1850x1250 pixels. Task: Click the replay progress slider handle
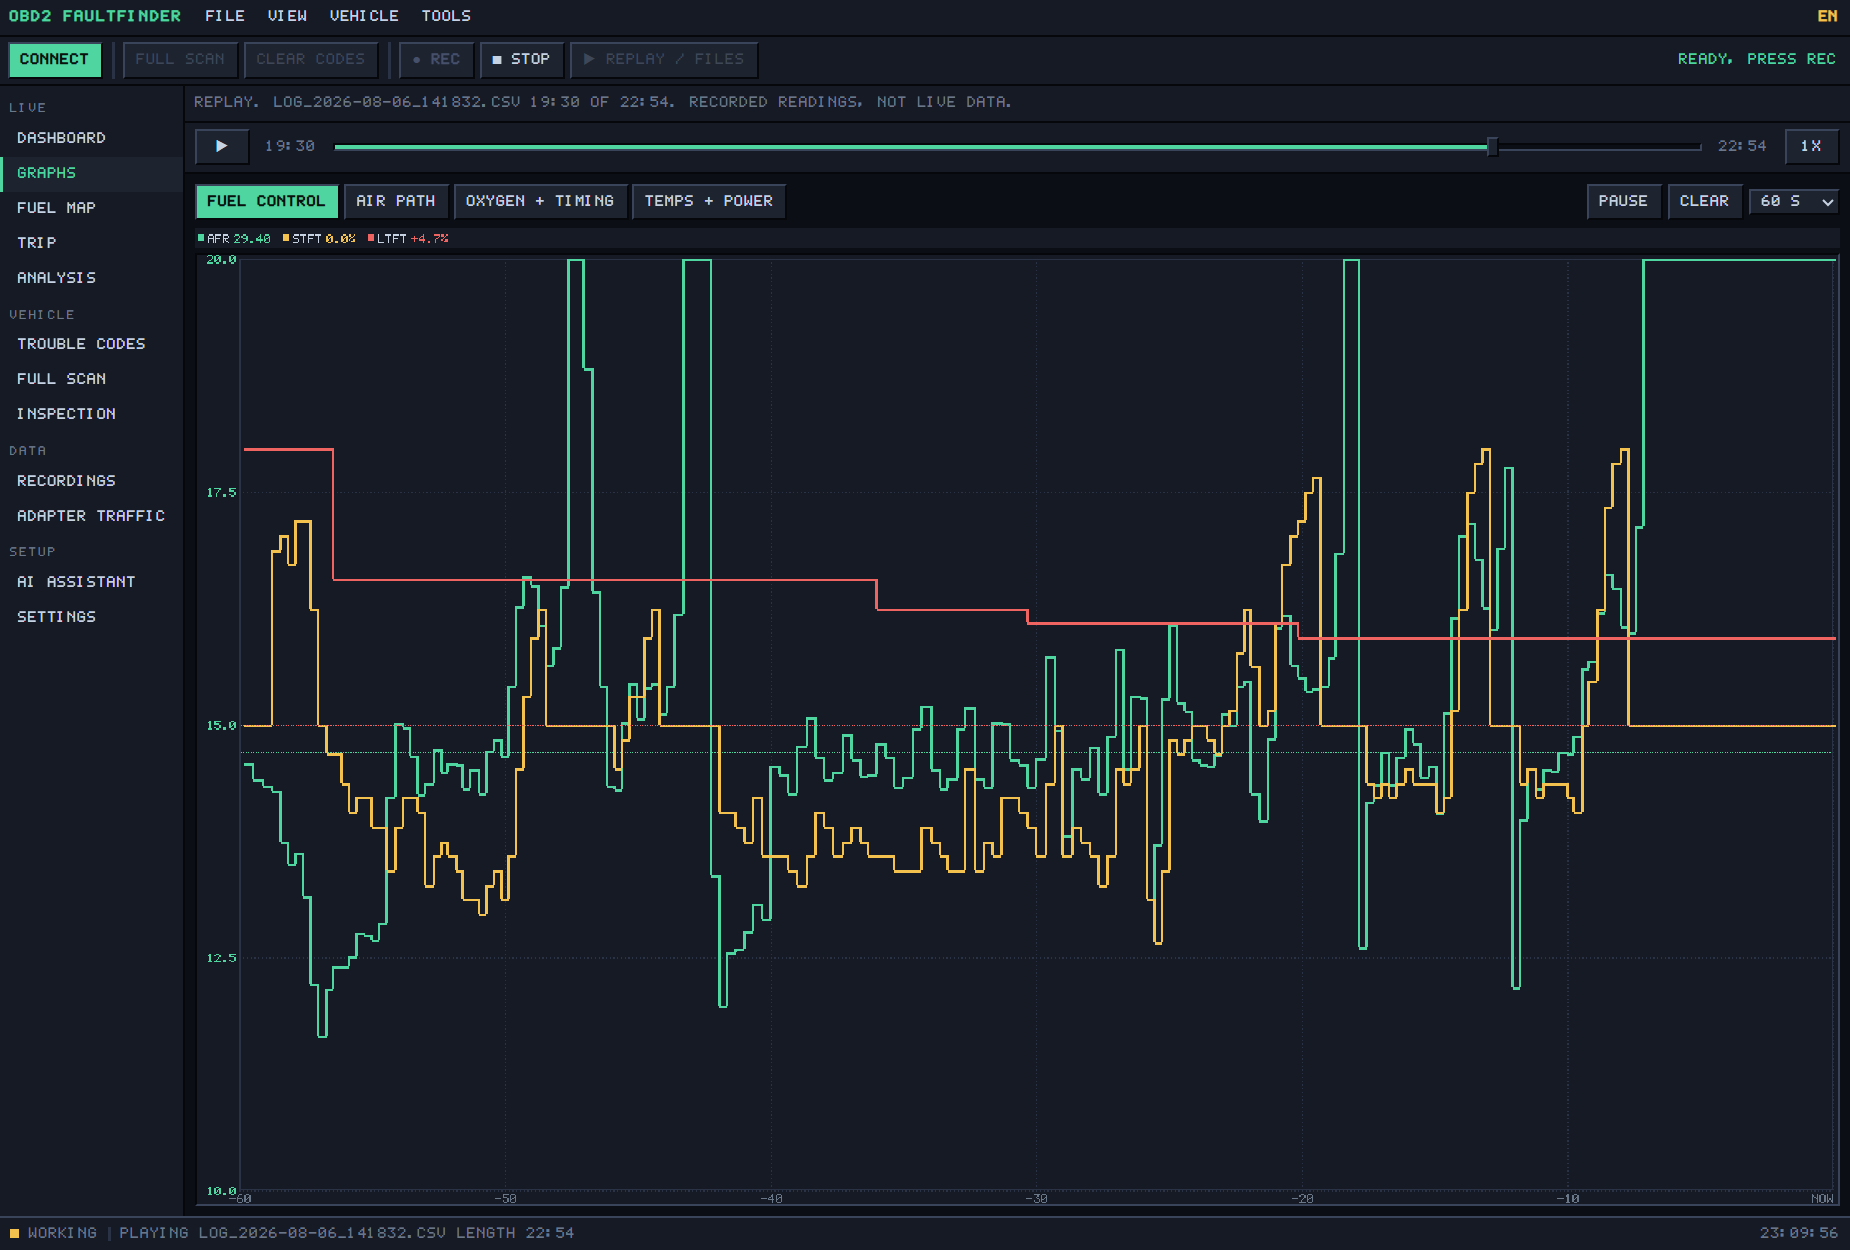coord(1492,147)
